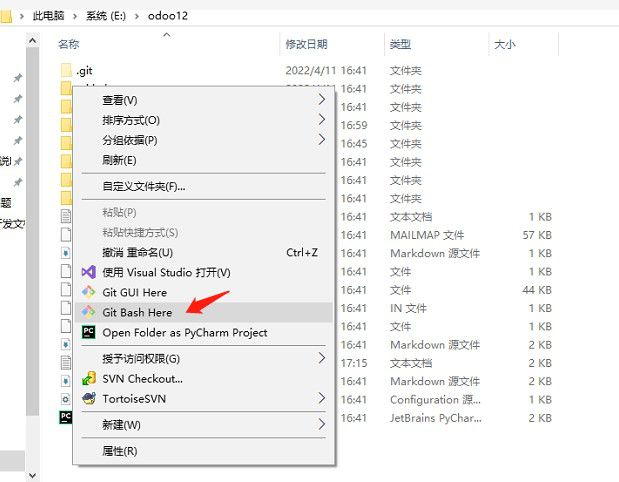Click the folder icon in address bar
The height and width of the screenshot is (482, 619).
[x=9, y=15]
